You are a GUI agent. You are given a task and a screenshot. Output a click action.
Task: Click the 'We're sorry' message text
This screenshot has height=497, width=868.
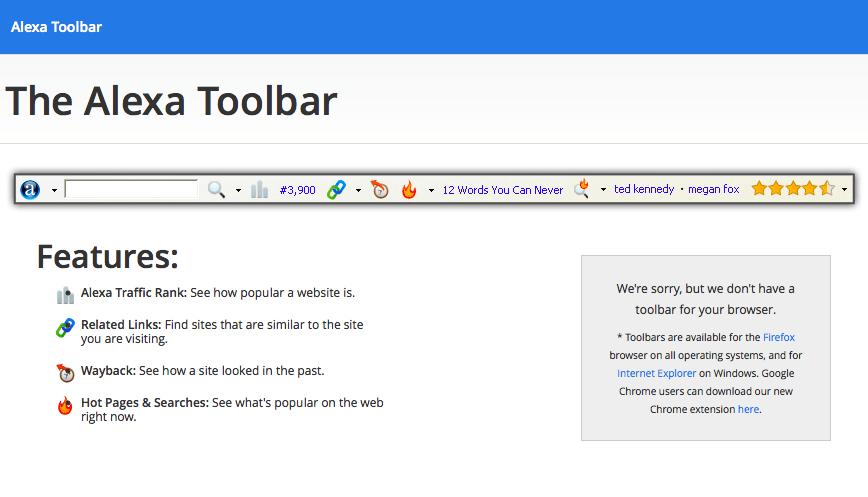(706, 299)
